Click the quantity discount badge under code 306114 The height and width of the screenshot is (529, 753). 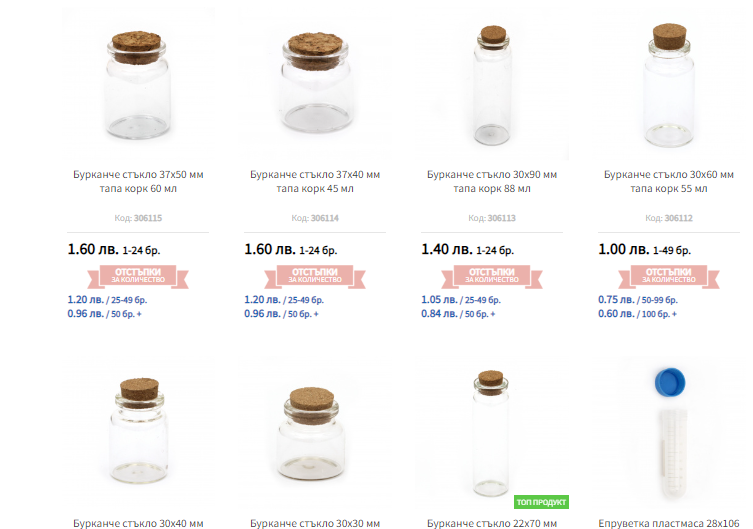pos(315,275)
